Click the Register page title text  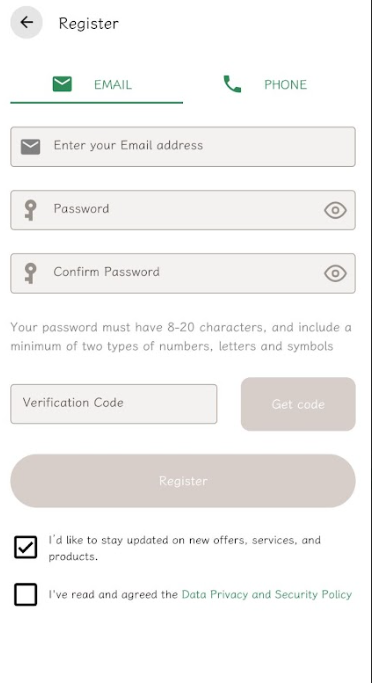88,24
